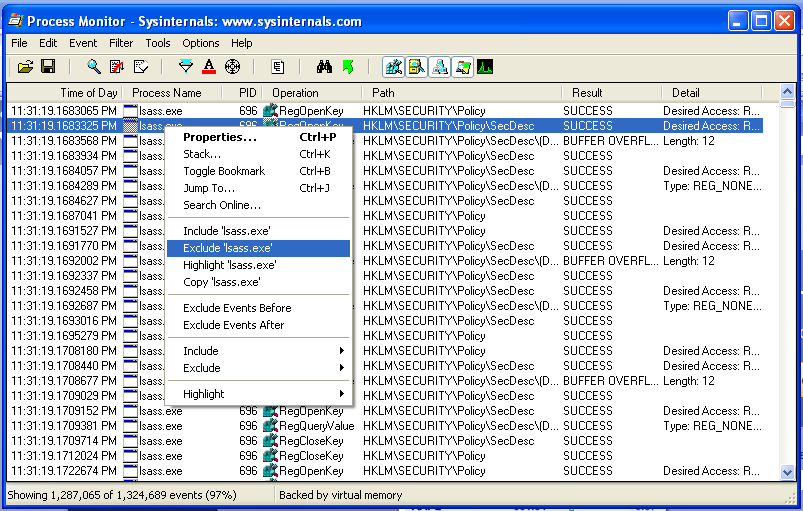803x511 pixels.
Task: Click the Find binoculars icon
Action: point(324,67)
